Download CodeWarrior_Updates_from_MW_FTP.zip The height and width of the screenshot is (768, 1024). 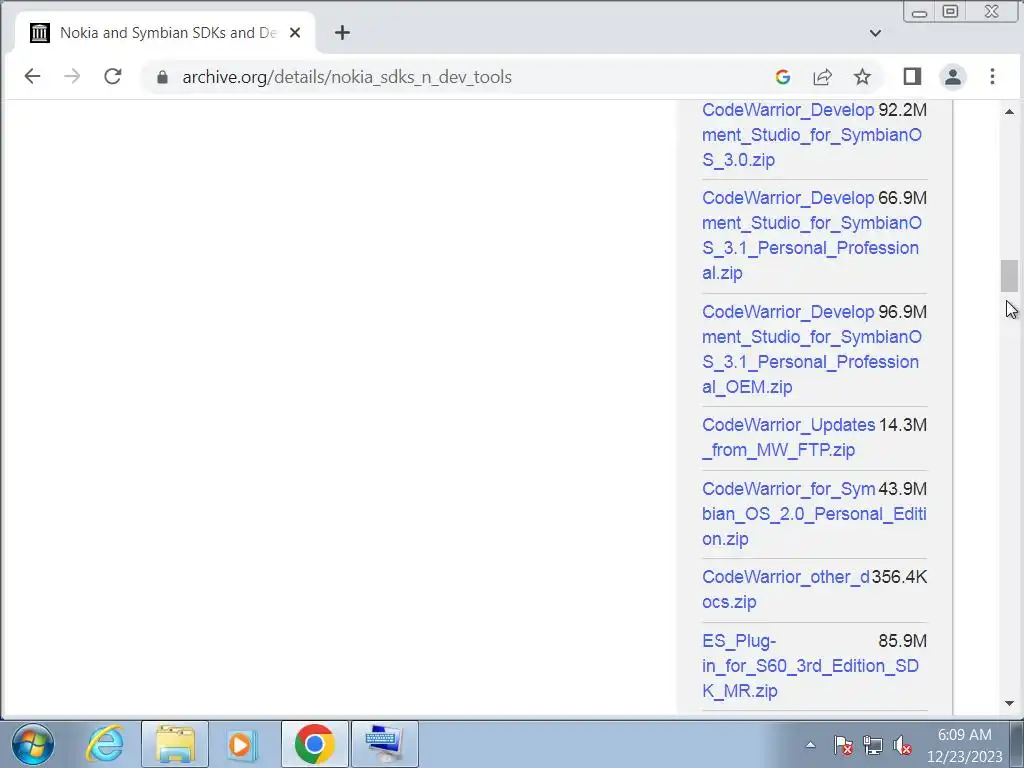pyautogui.click(x=788, y=437)
